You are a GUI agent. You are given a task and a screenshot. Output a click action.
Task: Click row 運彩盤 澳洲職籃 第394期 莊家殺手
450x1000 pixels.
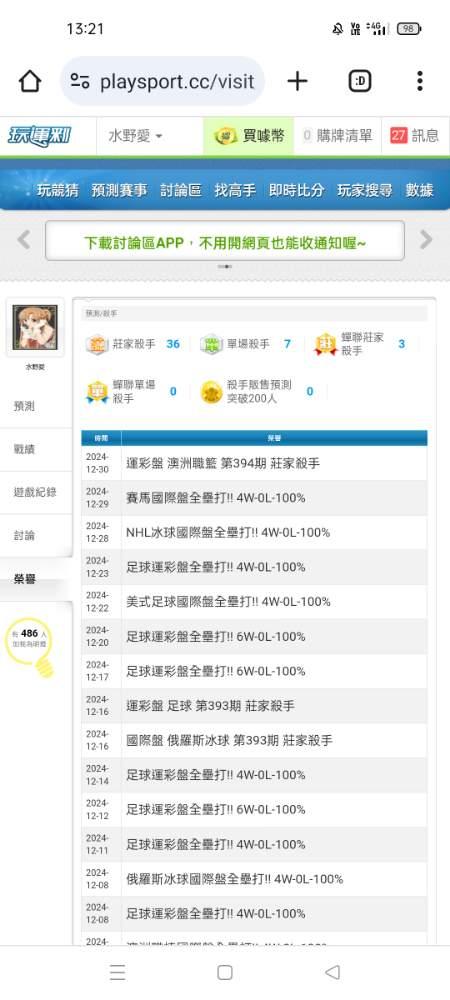coord(254,464)
